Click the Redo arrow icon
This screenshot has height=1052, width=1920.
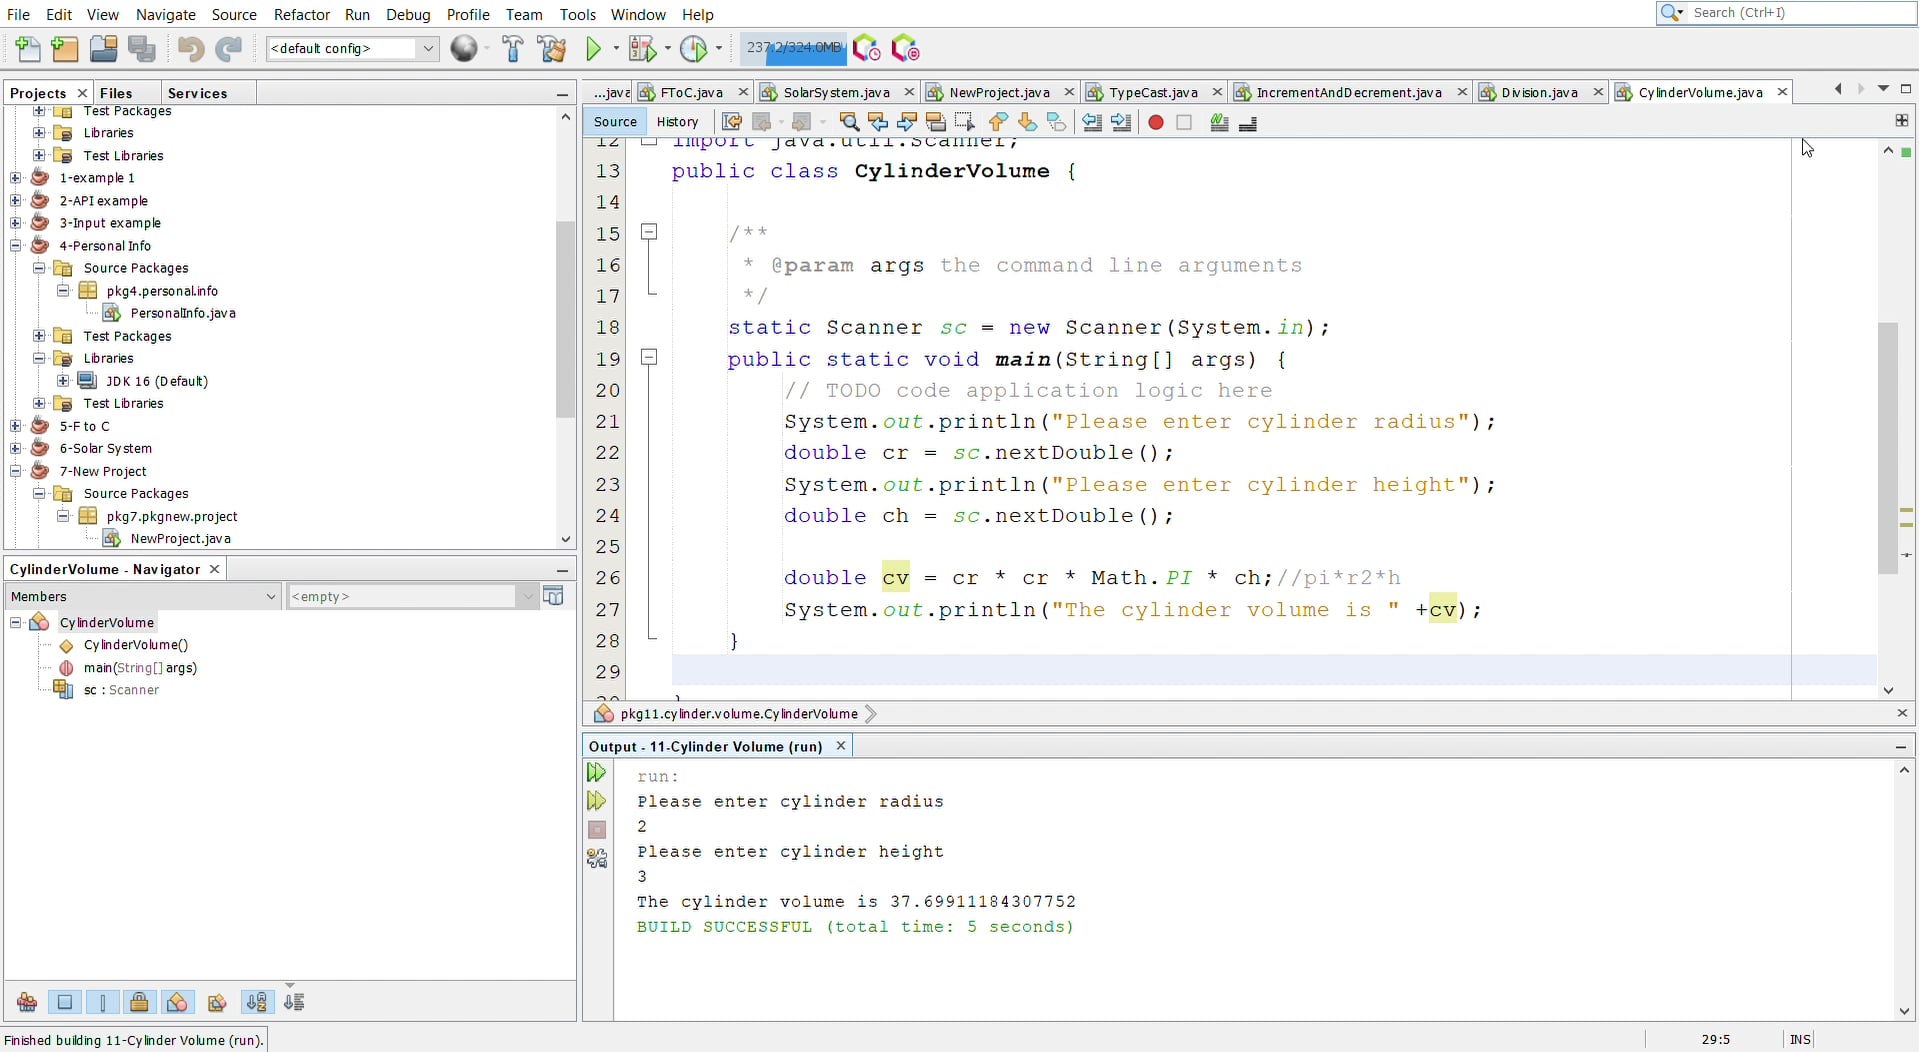tap(229, 48)
